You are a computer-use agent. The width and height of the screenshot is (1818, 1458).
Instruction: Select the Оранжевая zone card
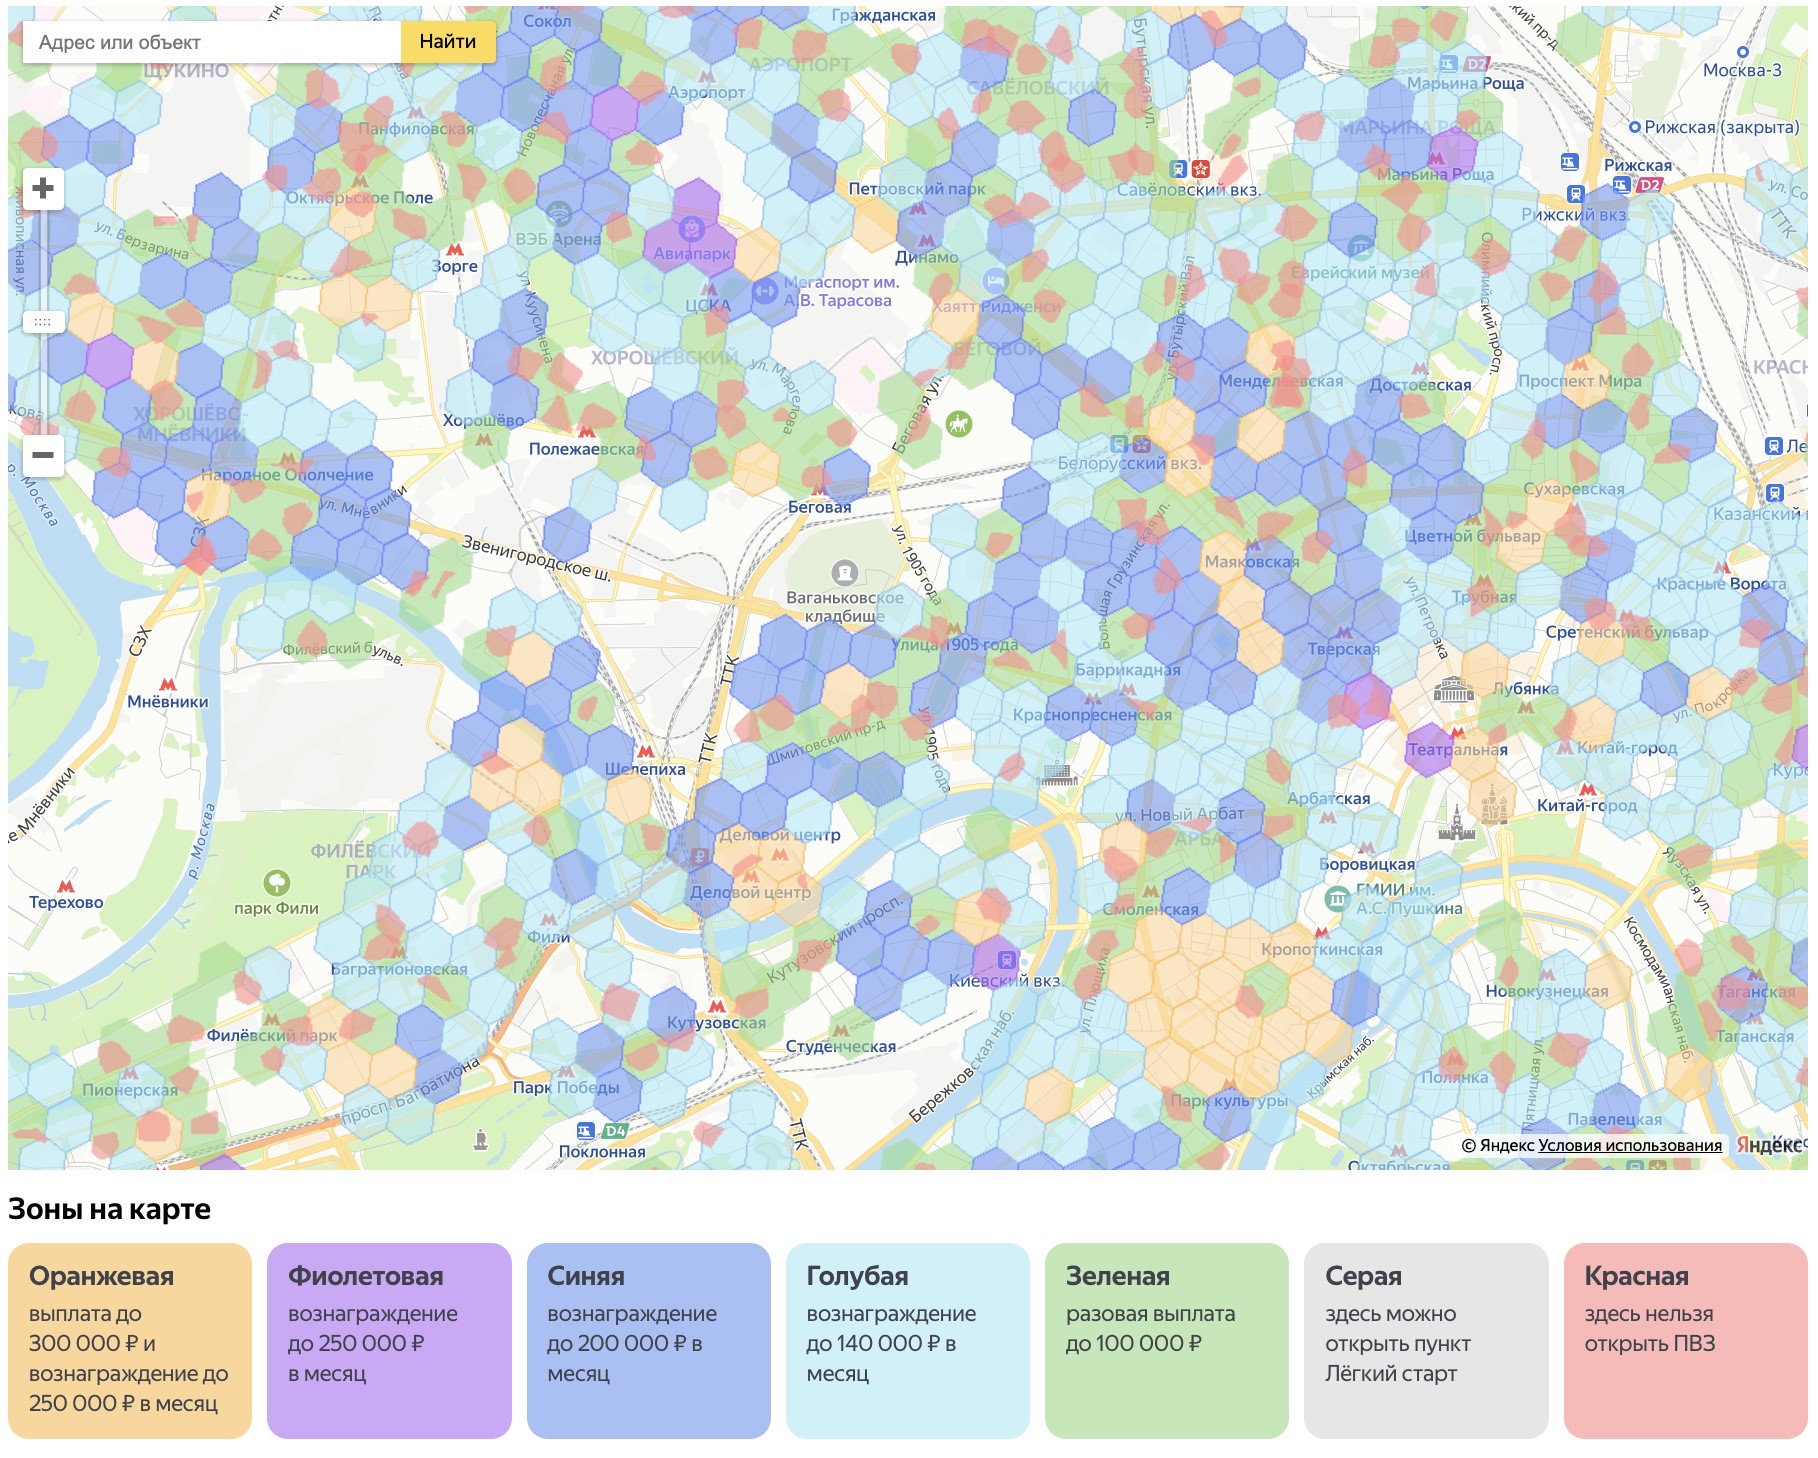click(x=130, y=1340)
